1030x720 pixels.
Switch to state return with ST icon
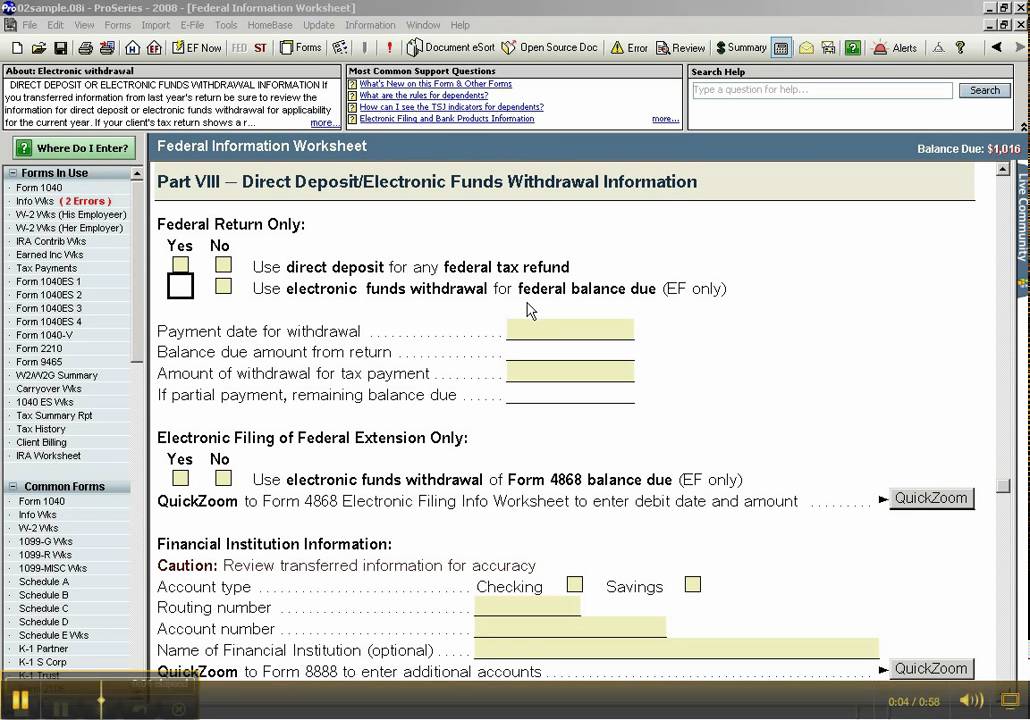click(261, 48)
